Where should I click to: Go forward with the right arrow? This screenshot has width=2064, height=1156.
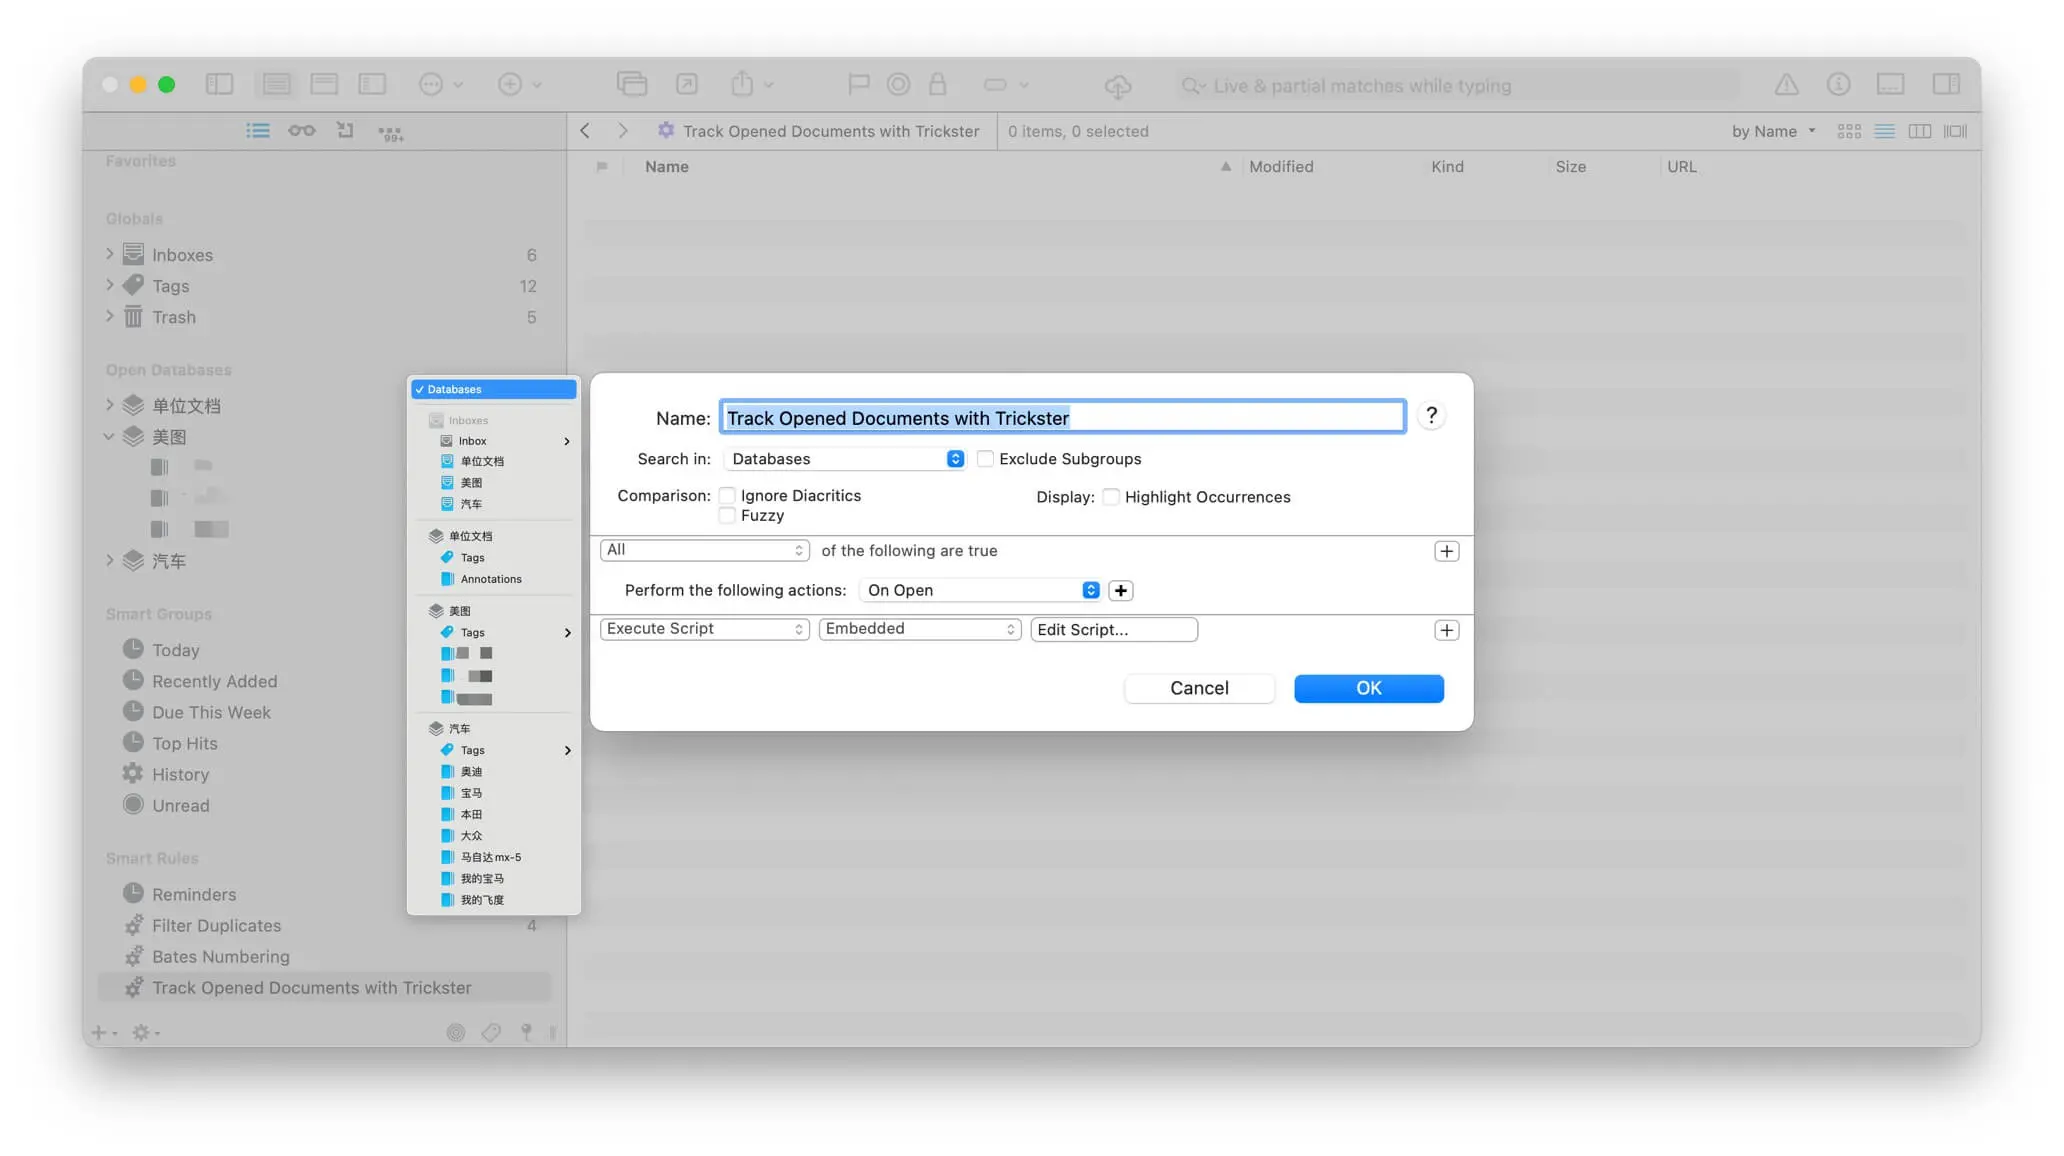click(x=623, y=131)
